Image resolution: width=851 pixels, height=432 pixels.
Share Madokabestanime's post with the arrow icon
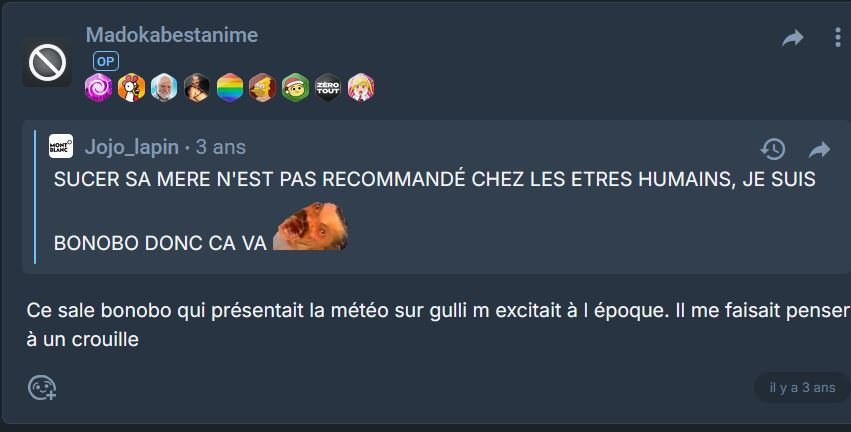pyautogui.click(x=792, y=38)
